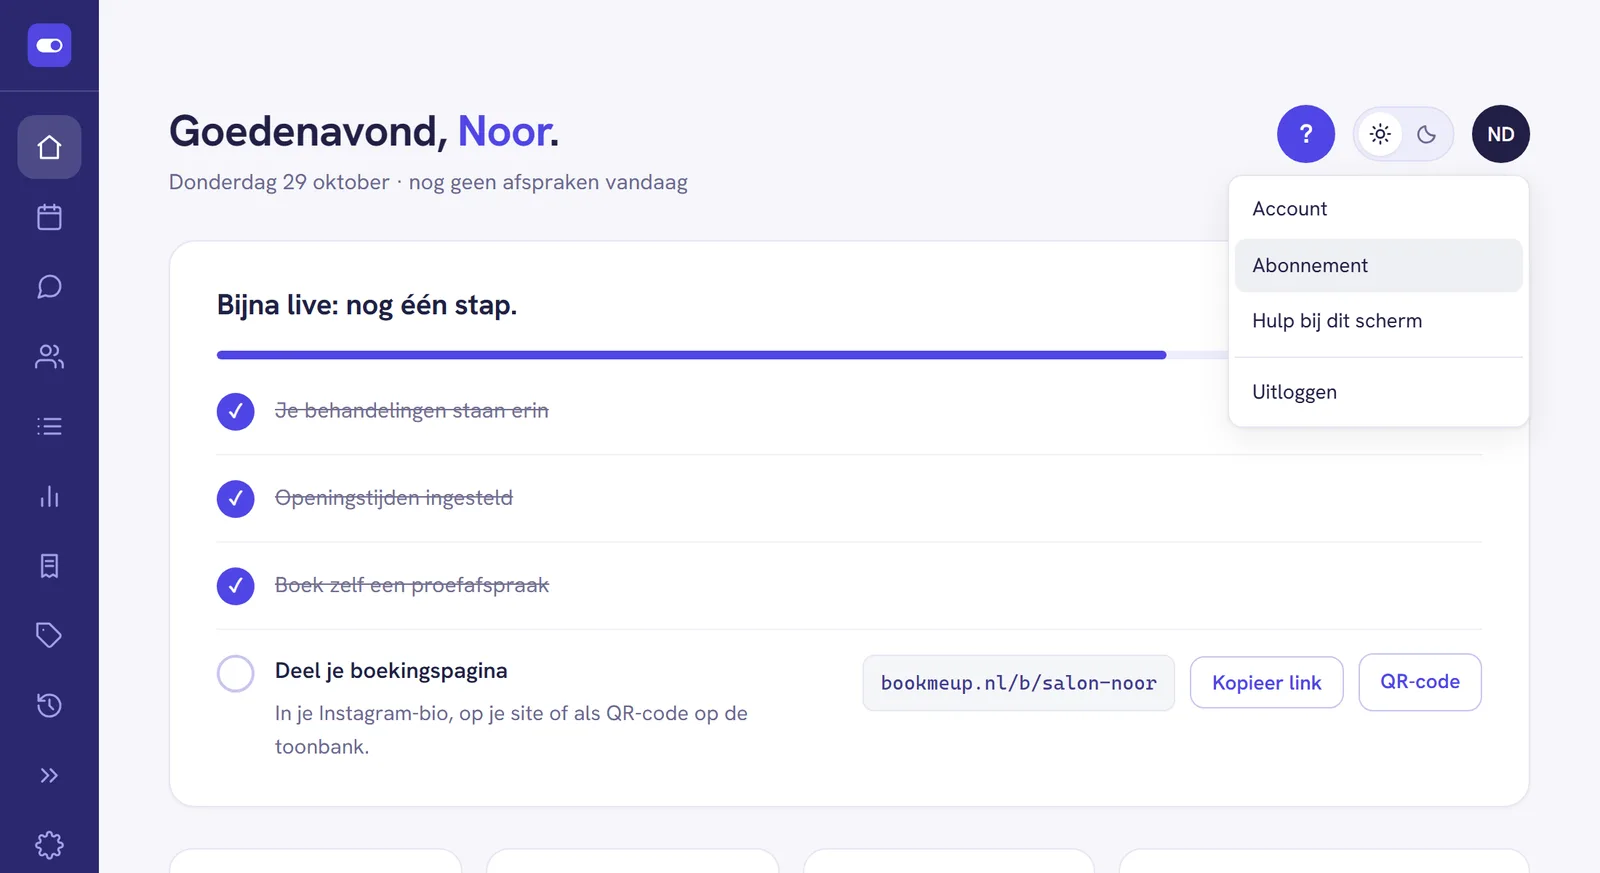Select Account in the user menu

[x=1379, y=209]
